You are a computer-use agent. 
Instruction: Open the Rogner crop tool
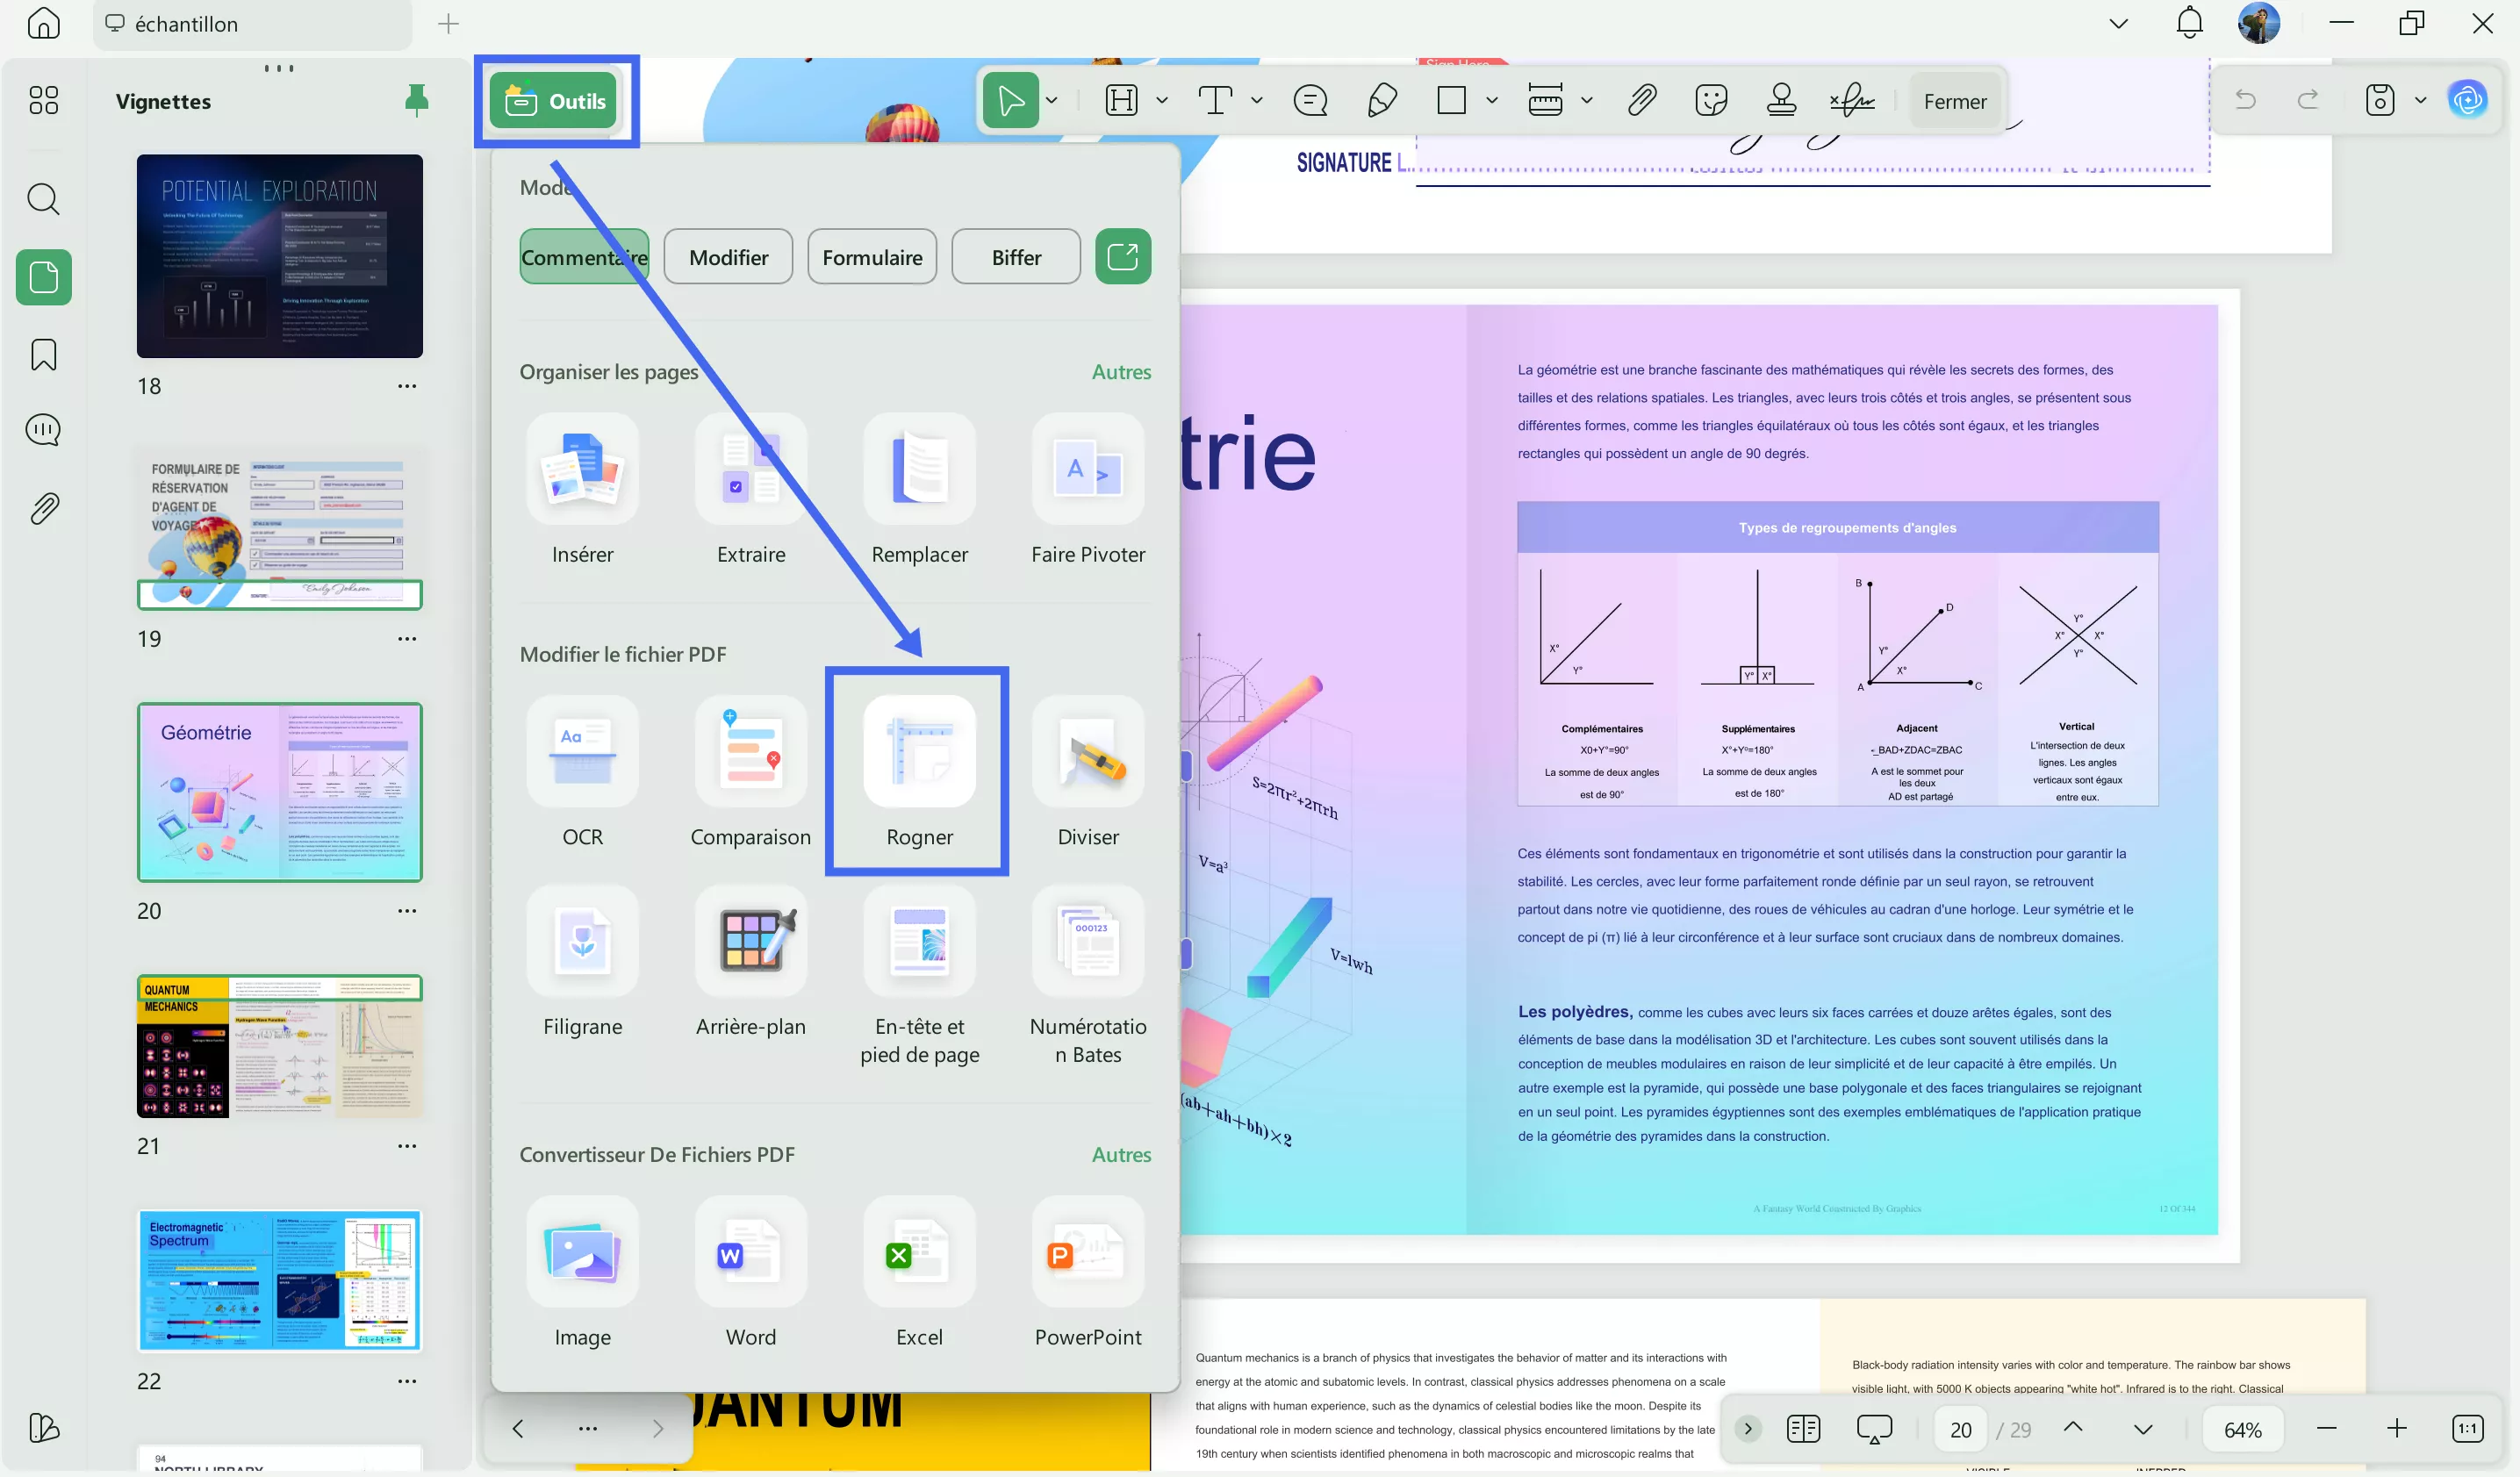[x=918, y=753]
